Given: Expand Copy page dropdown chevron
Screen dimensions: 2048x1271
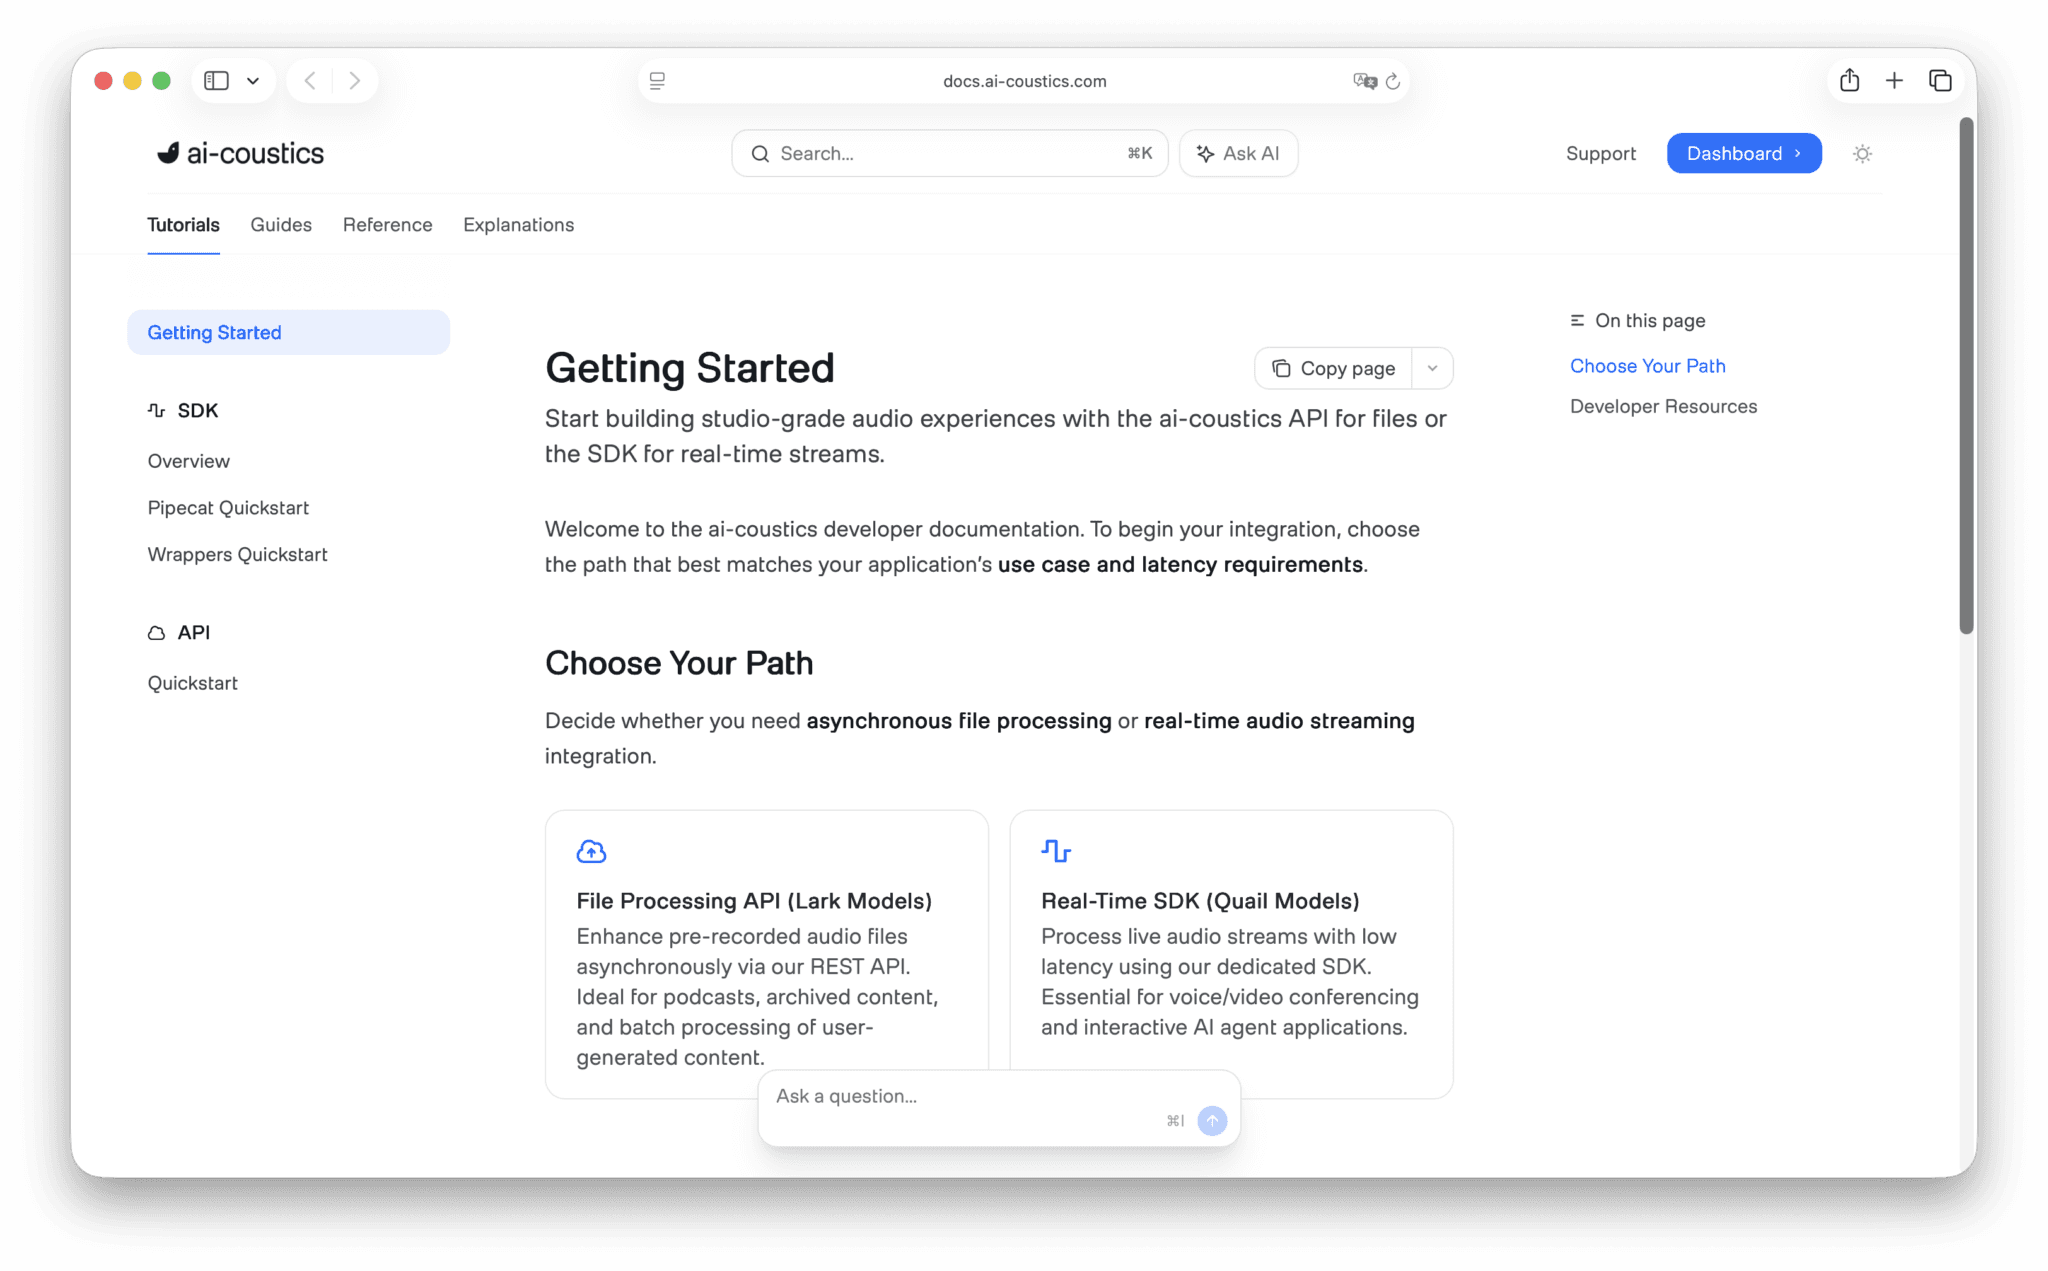Looking at the screenshot, I should pos(1432,369).
